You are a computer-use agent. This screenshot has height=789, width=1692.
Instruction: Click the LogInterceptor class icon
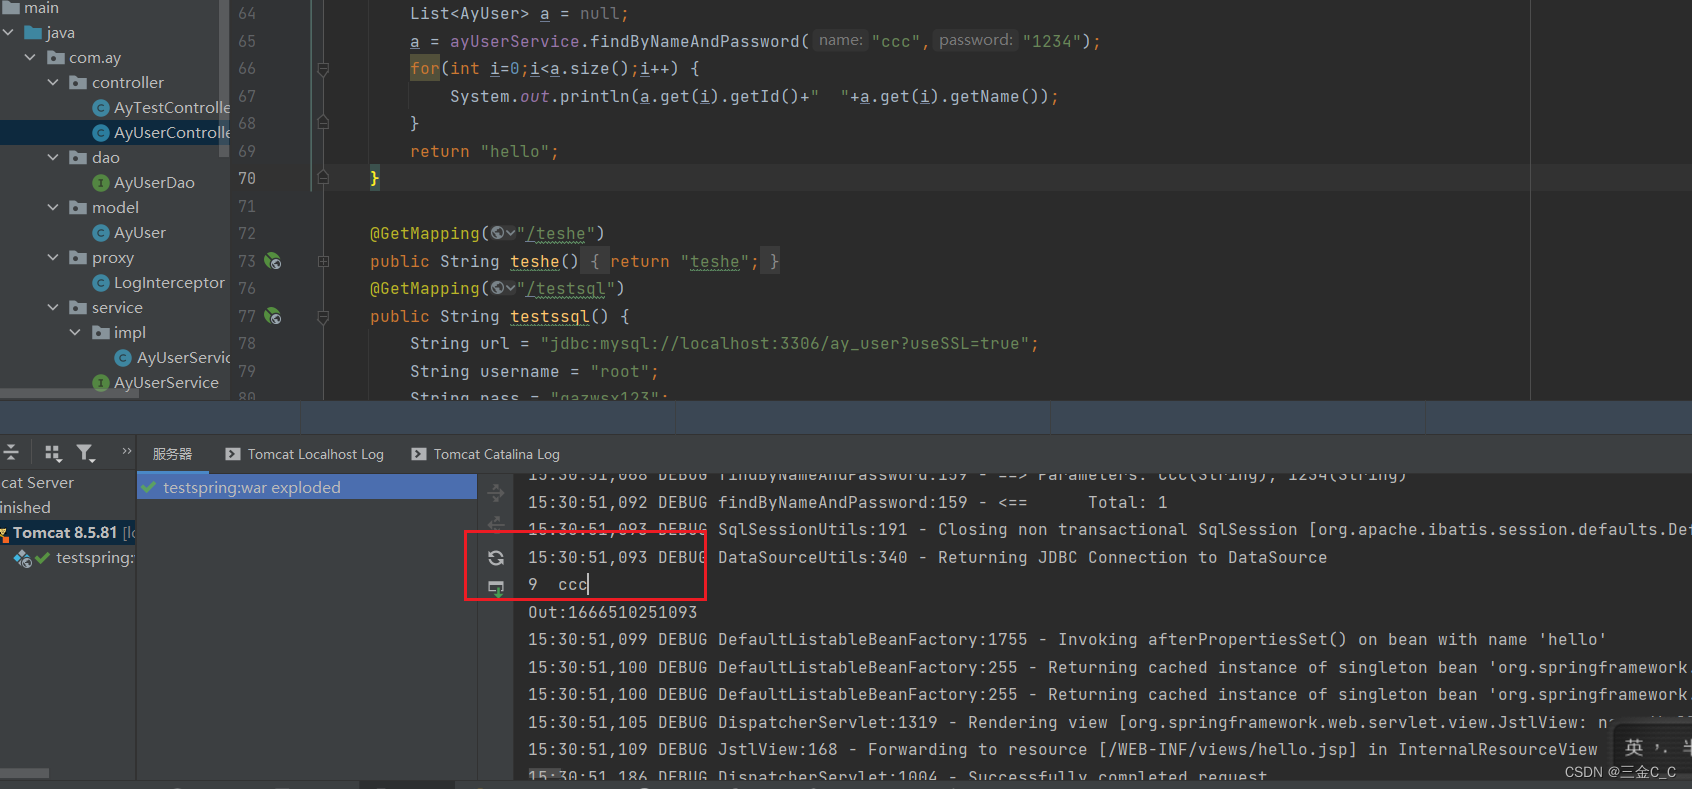point(101,283)
